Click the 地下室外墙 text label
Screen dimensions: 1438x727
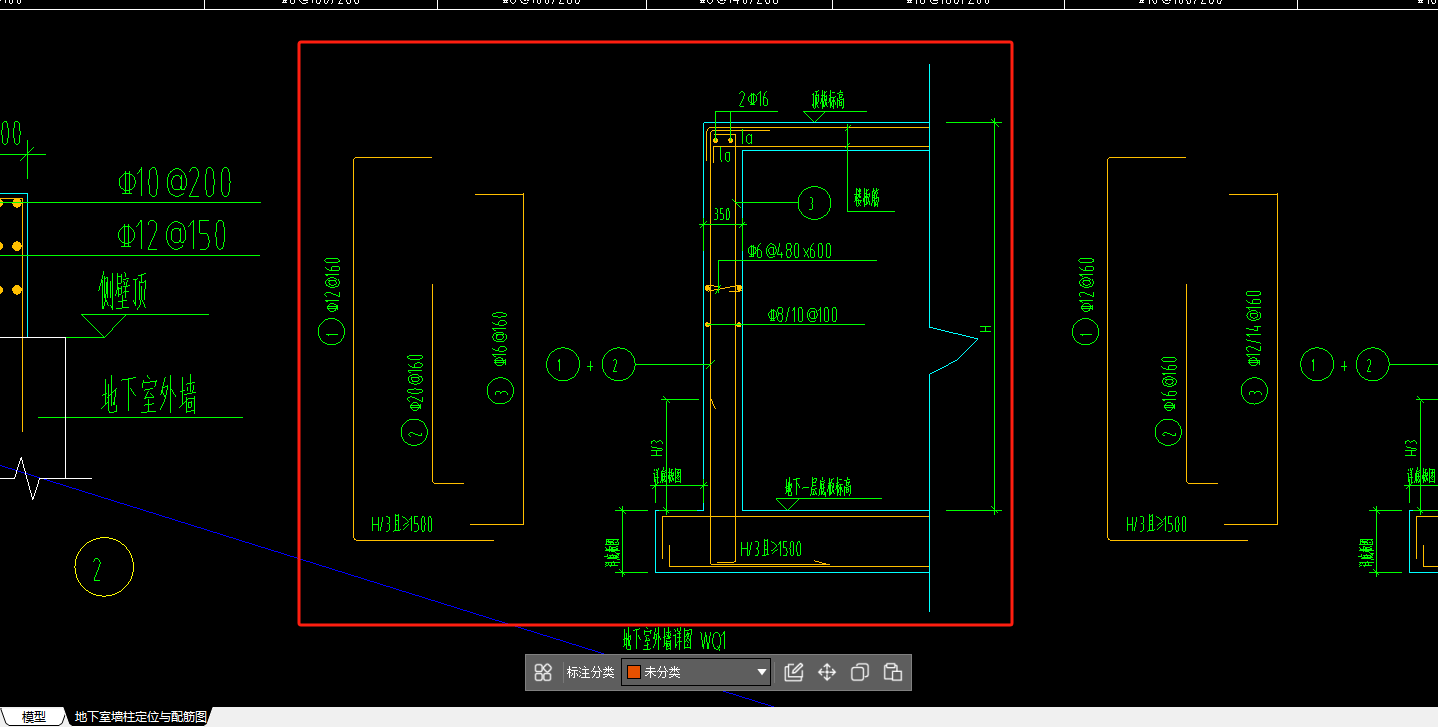[149, 396]
